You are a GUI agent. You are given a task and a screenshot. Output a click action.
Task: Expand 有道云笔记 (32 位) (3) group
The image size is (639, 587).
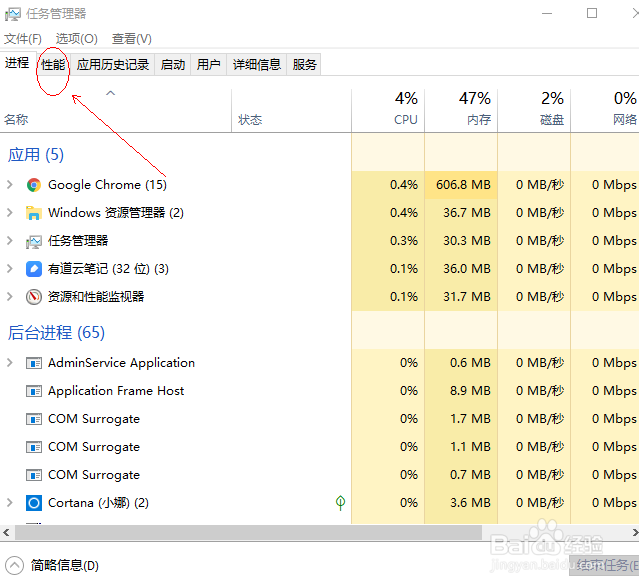tap(10, 269)
